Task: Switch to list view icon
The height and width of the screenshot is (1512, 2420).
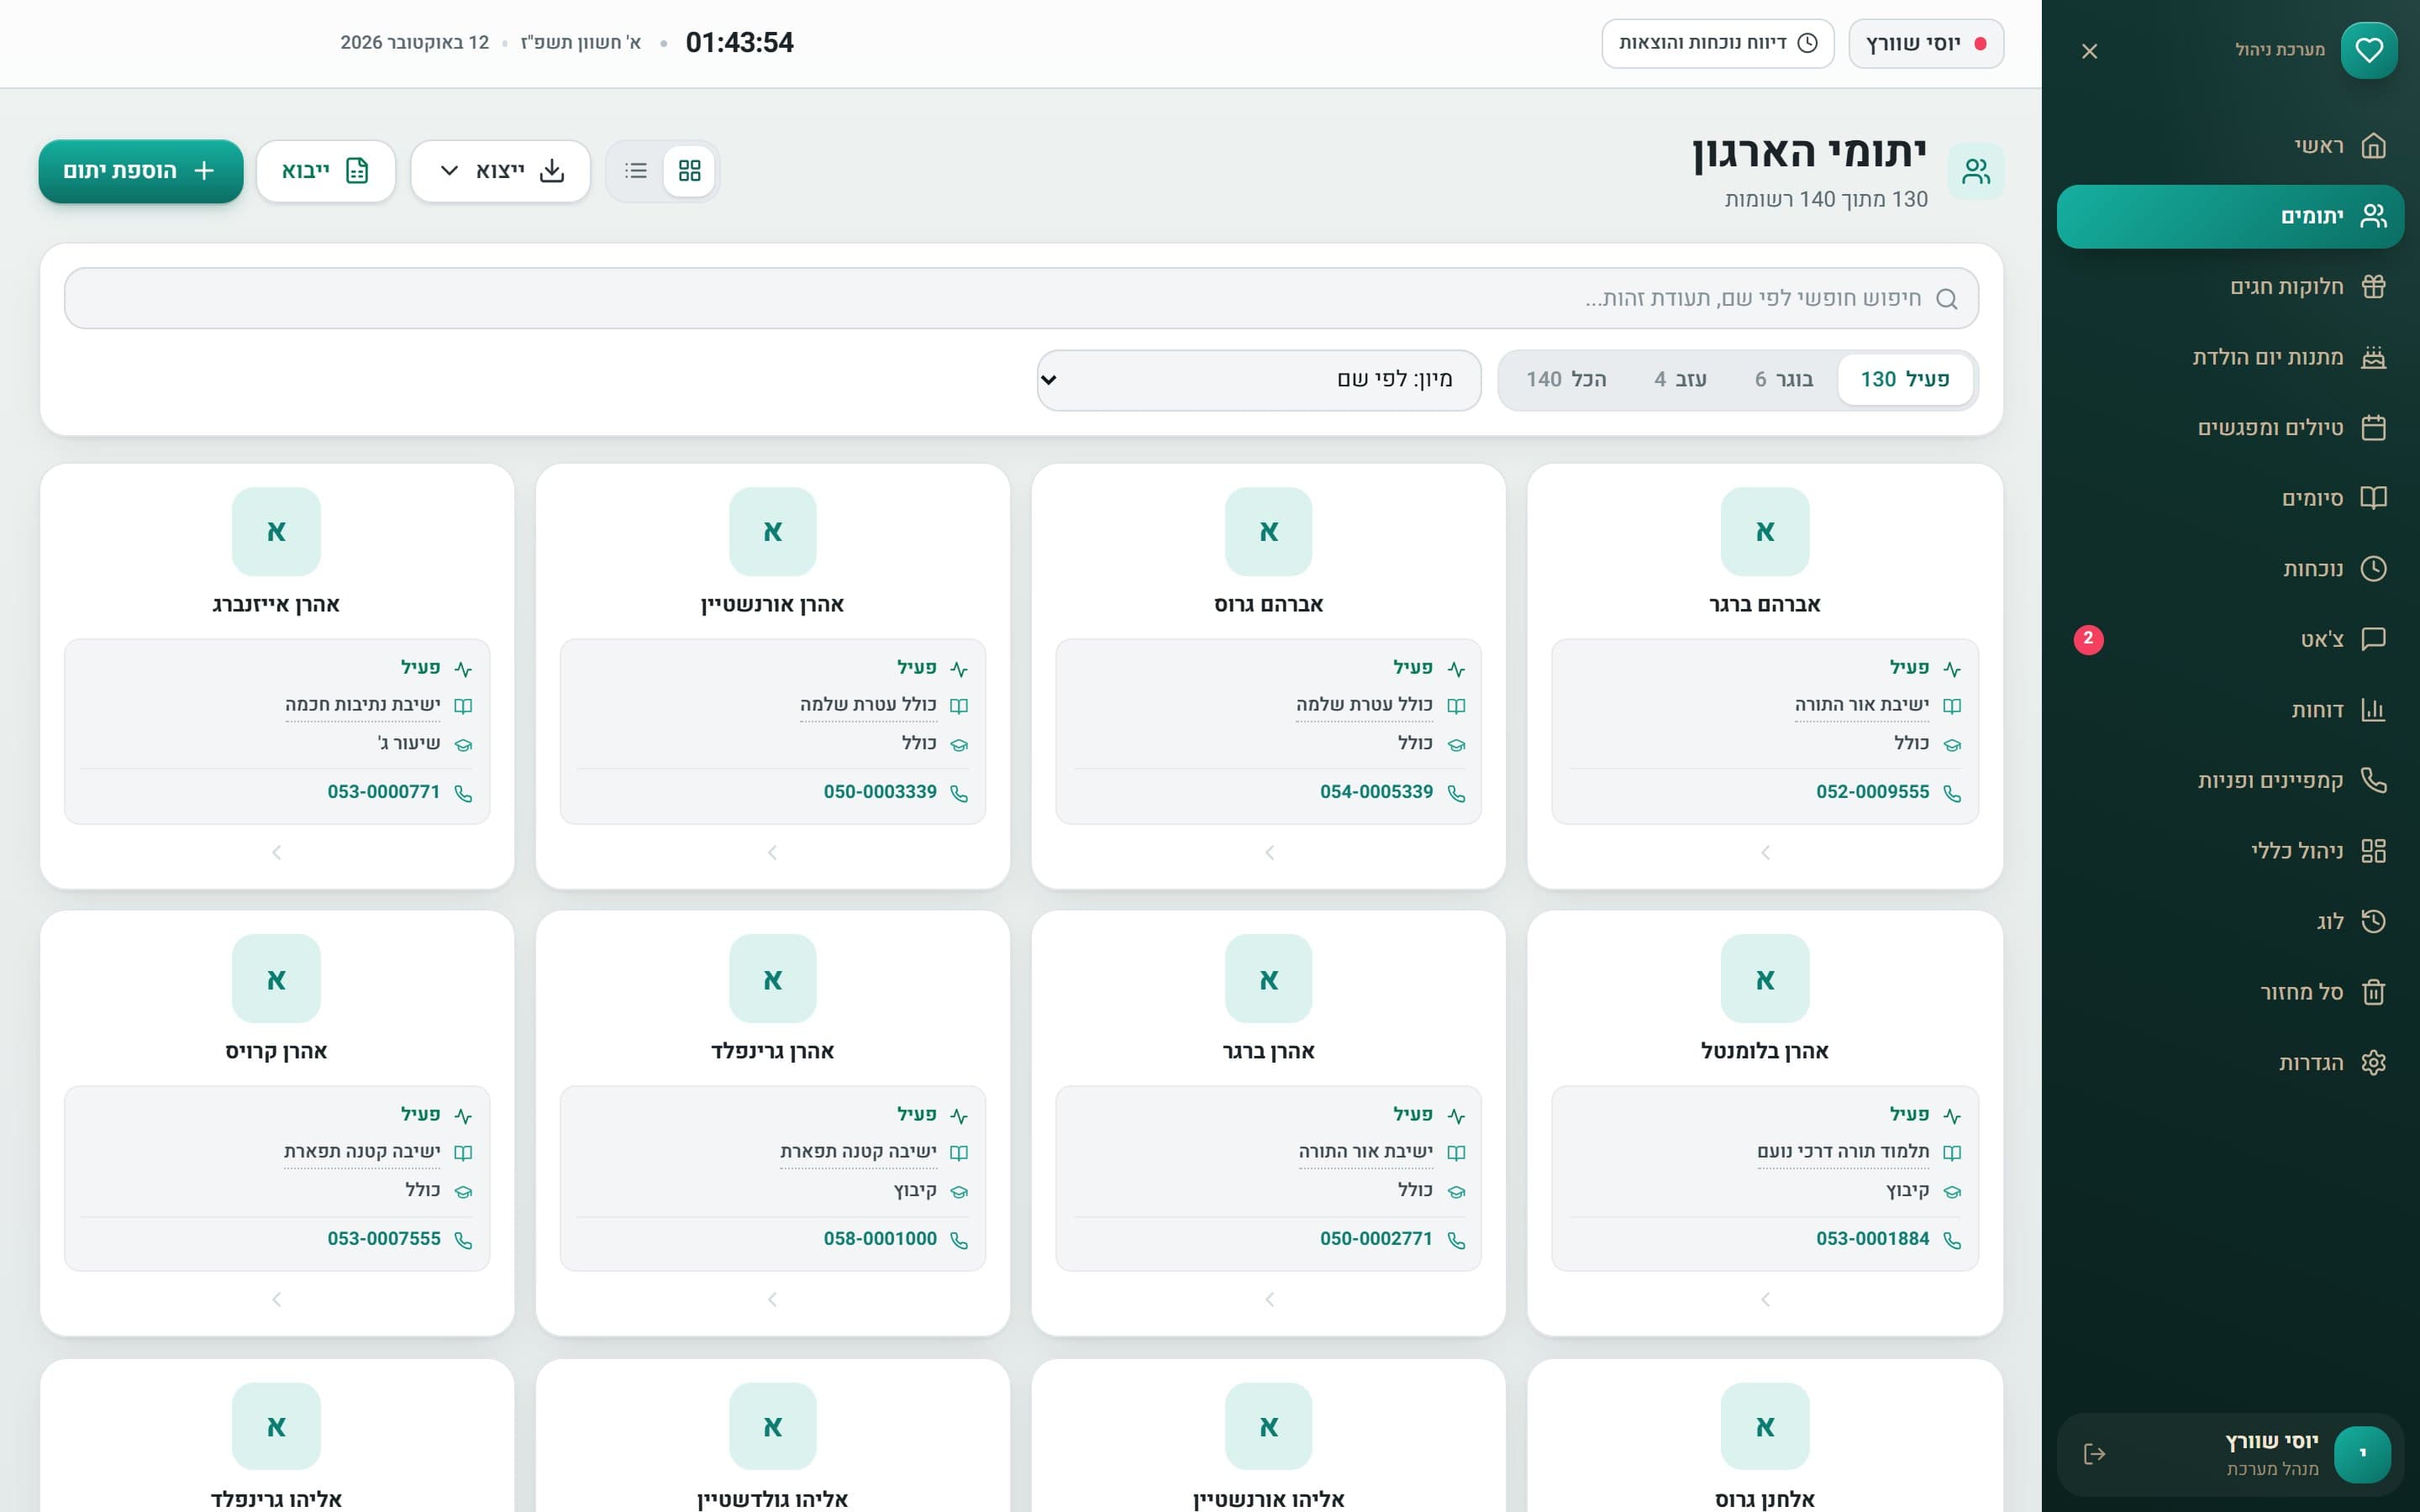Action: tap(636, 171)
